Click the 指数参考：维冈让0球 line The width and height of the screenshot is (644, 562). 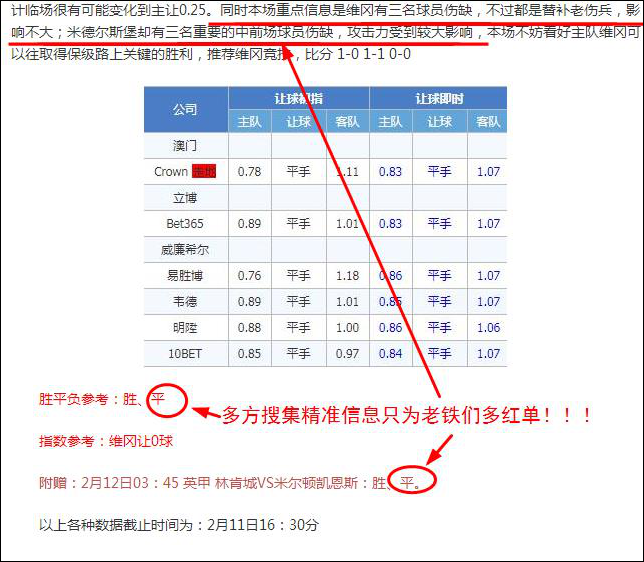click(106, 441)
